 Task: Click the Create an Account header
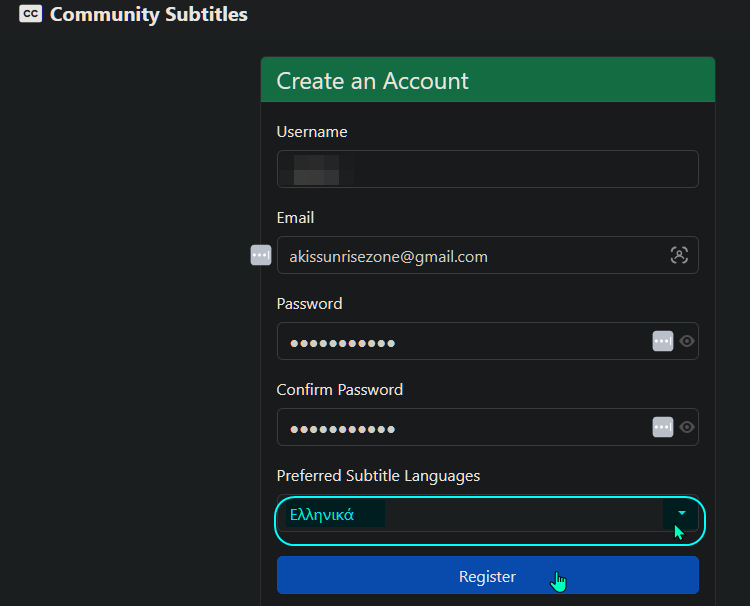[372, 81]
